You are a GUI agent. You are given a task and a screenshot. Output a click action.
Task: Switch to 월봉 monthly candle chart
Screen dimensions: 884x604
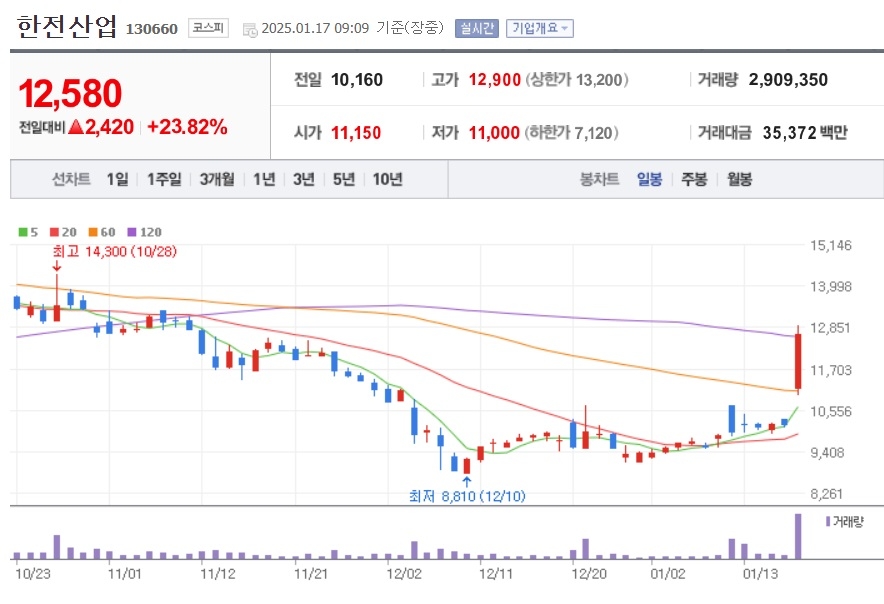click(x=740, y=179)
